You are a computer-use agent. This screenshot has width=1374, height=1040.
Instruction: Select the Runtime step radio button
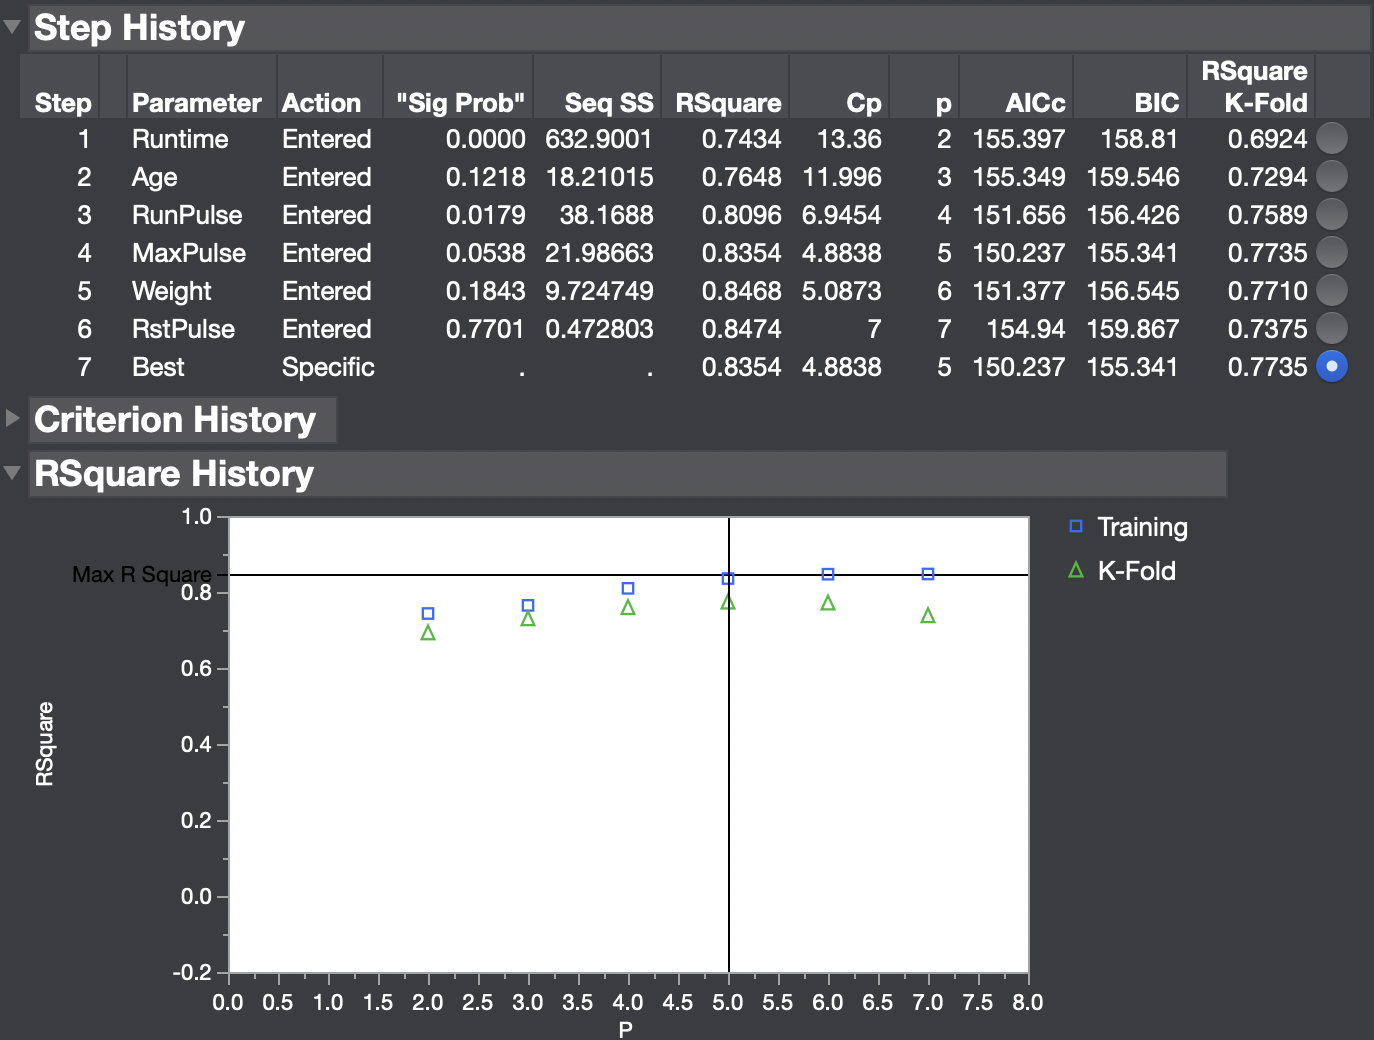click(x=1332, y=139)
